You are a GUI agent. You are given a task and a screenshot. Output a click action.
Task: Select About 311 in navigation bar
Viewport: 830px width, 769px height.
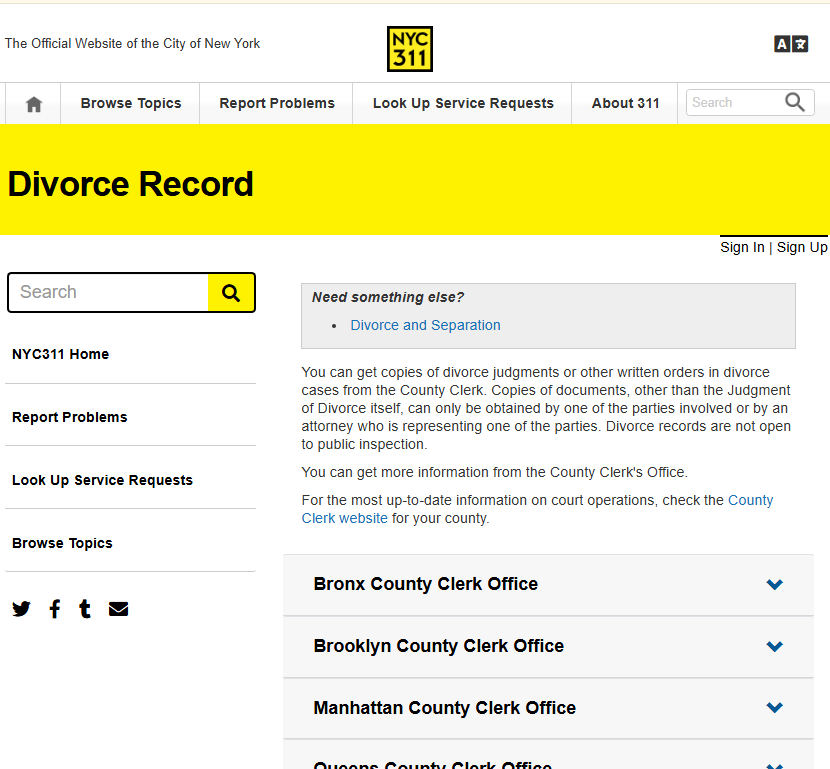[x=625, y=104]
